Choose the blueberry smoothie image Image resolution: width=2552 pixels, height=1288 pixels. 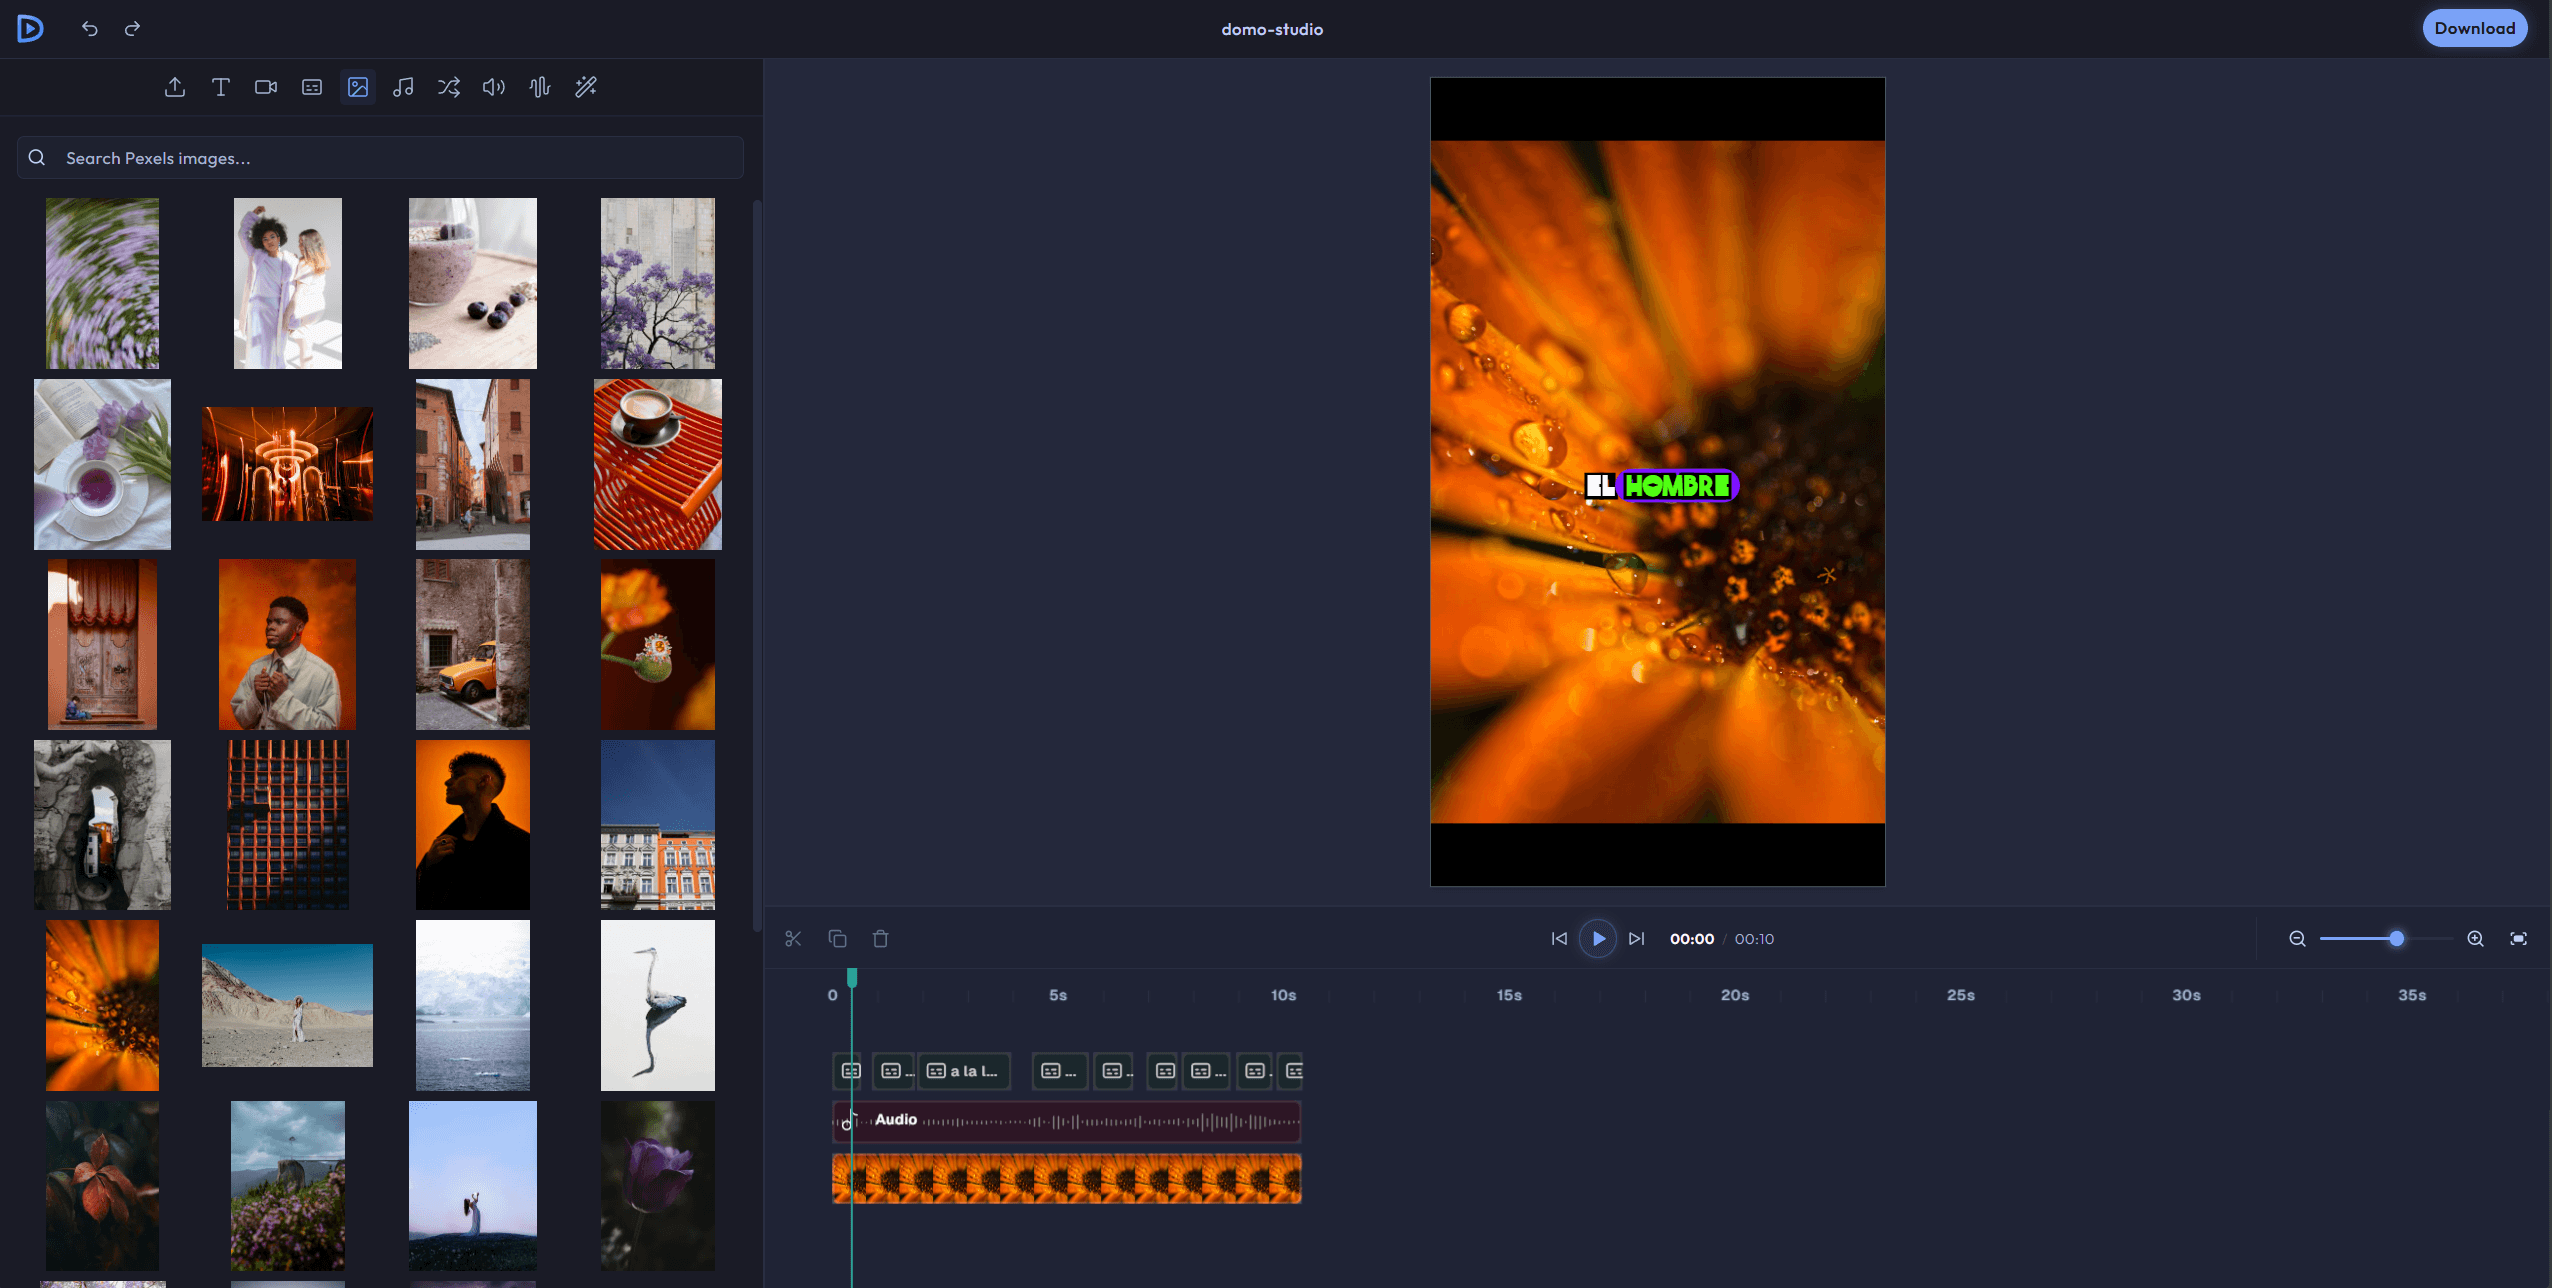(x=473, y=283)
